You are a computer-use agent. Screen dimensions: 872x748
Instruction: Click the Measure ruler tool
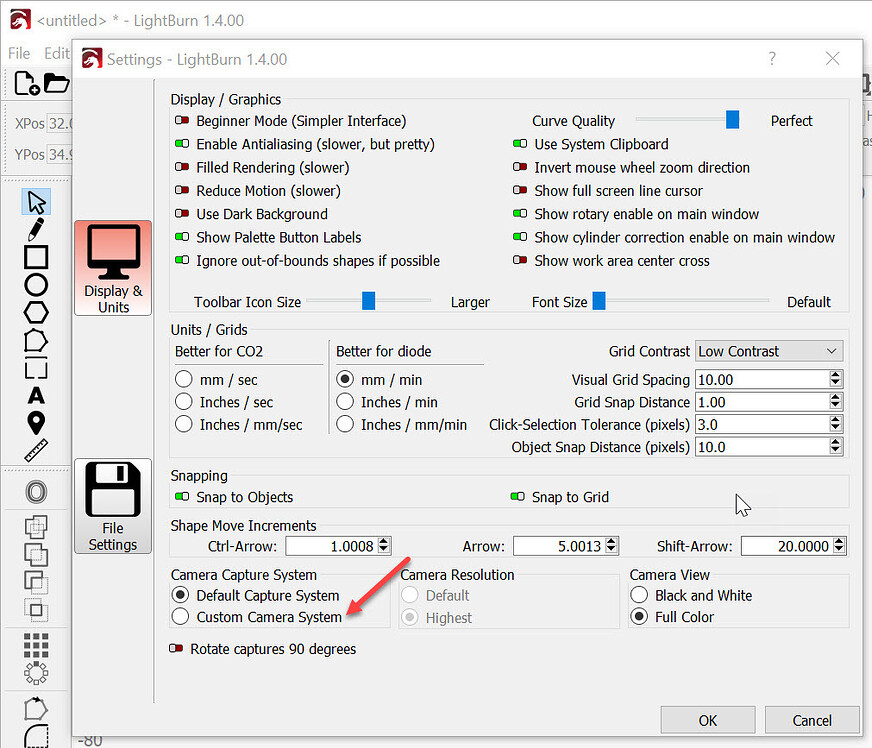click(36, 450)
